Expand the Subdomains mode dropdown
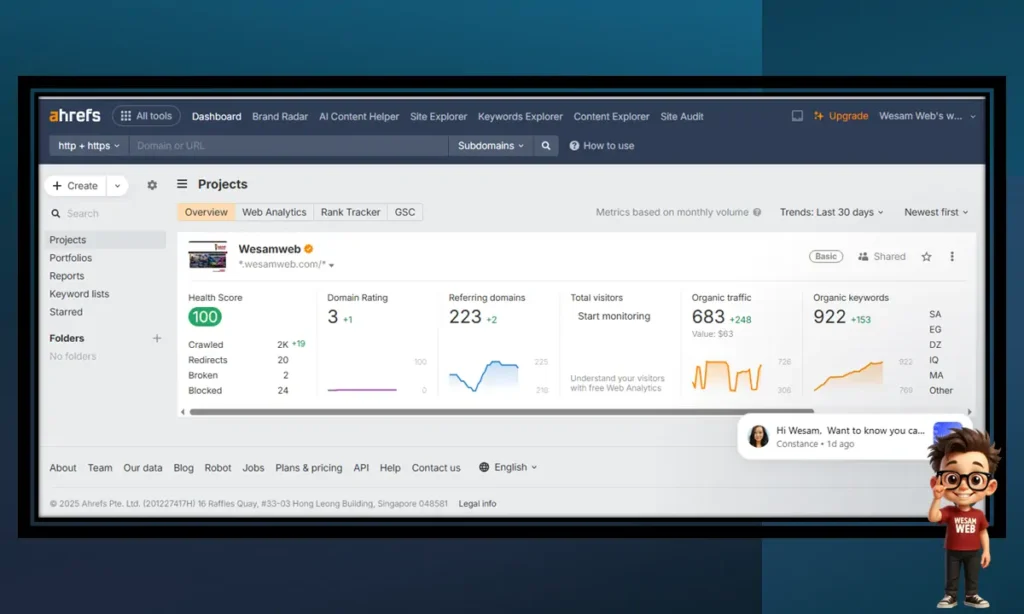 tap(491, 146)
